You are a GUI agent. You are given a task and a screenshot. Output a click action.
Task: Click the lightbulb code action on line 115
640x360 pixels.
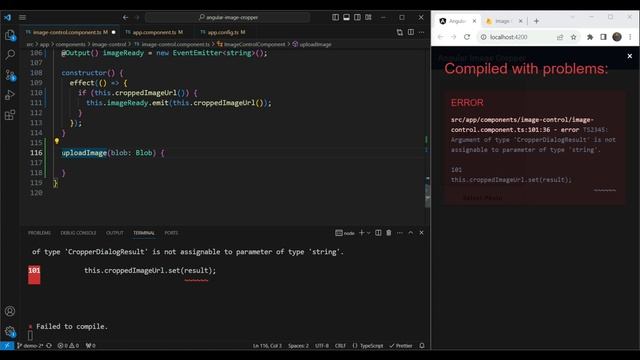click(x=57, y=141)
